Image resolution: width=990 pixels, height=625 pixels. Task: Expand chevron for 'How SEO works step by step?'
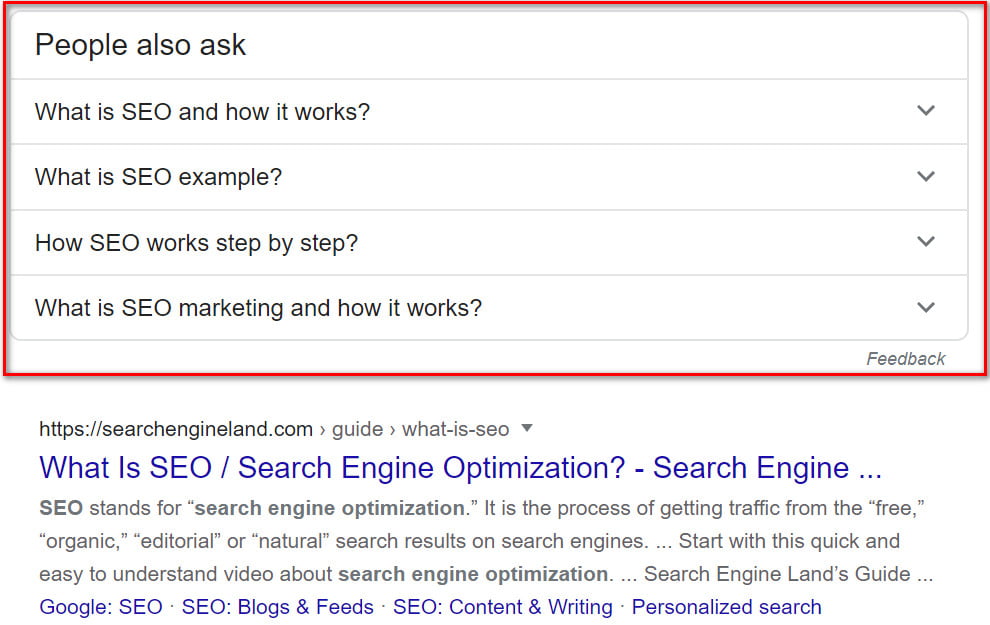(x=926, y=241)
